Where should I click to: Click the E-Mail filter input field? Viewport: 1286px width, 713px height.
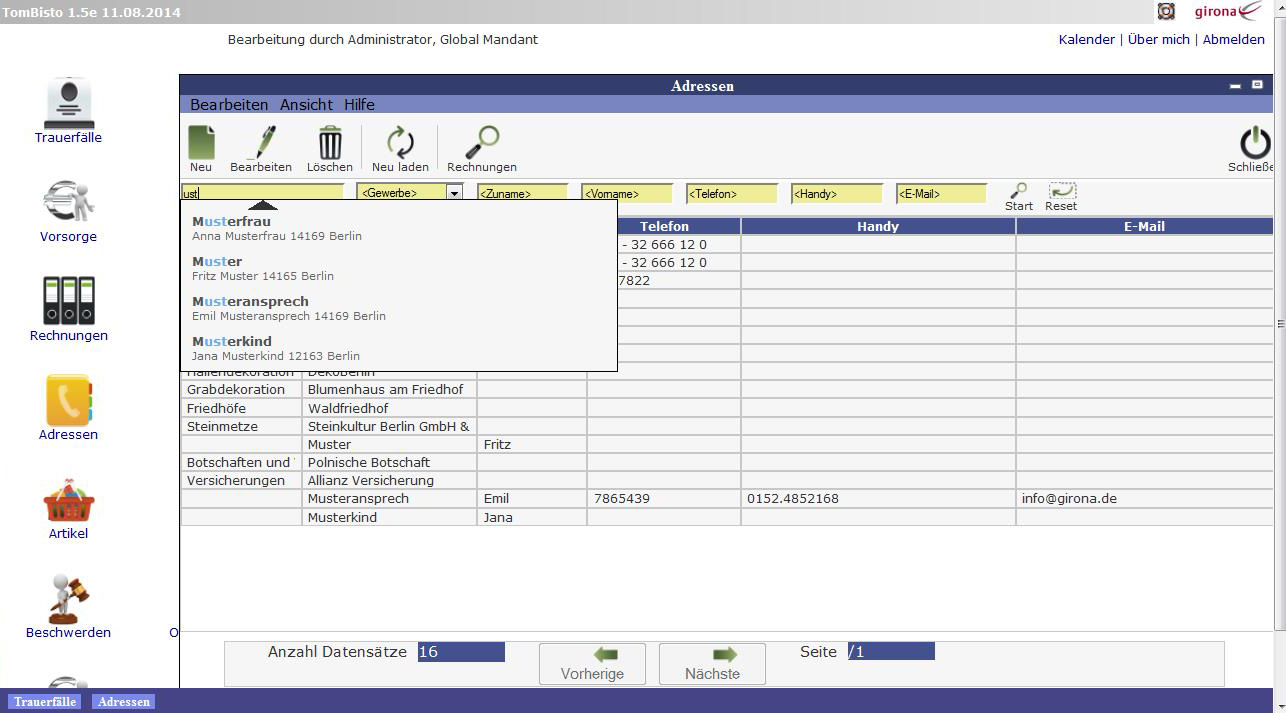(x=940, y=194)
